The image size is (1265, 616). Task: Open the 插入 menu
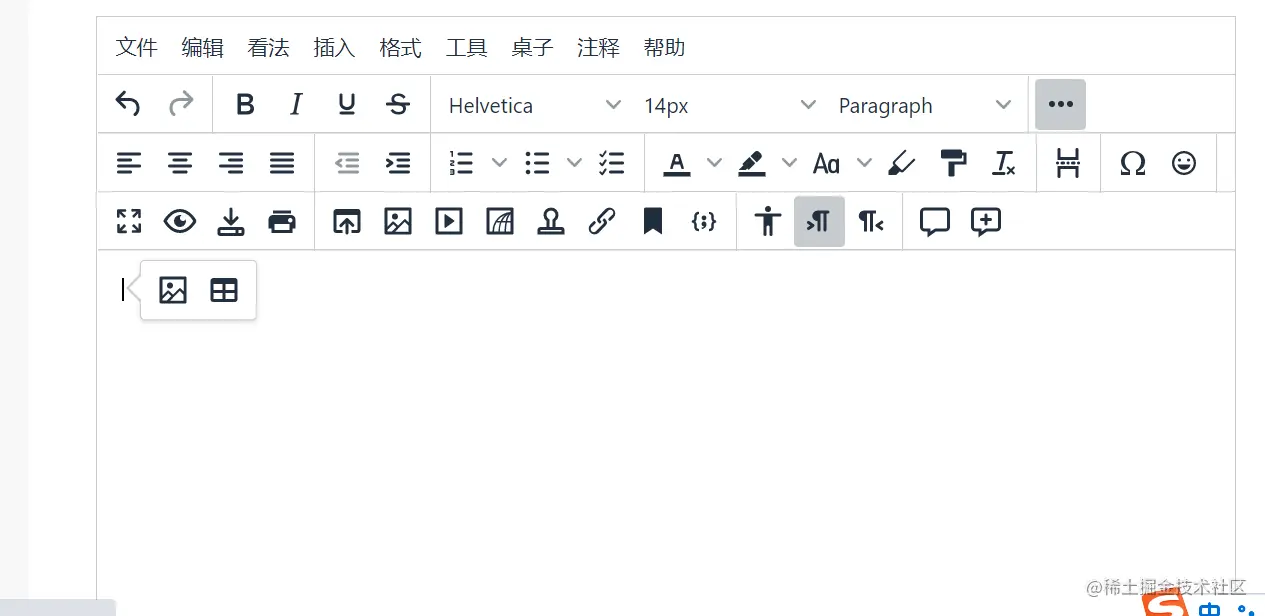click(333, 47)
